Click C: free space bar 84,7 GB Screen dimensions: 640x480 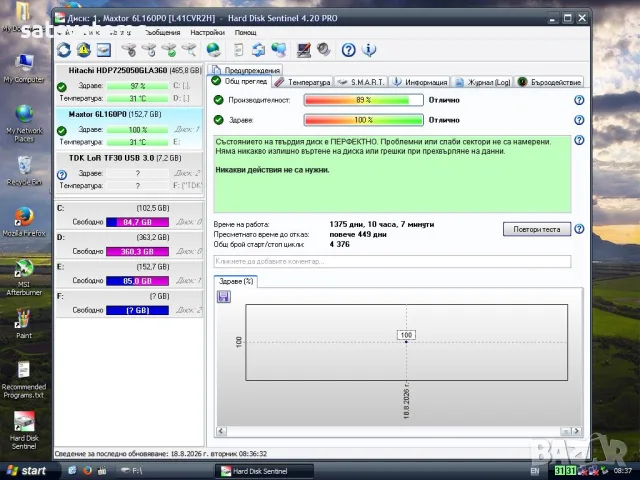pos(137,222)
